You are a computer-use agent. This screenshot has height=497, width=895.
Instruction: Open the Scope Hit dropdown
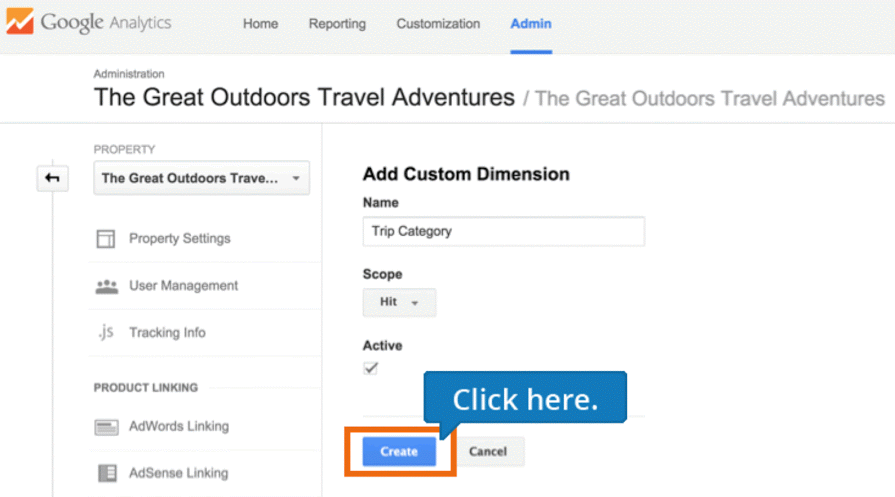(x=399, y=302)
